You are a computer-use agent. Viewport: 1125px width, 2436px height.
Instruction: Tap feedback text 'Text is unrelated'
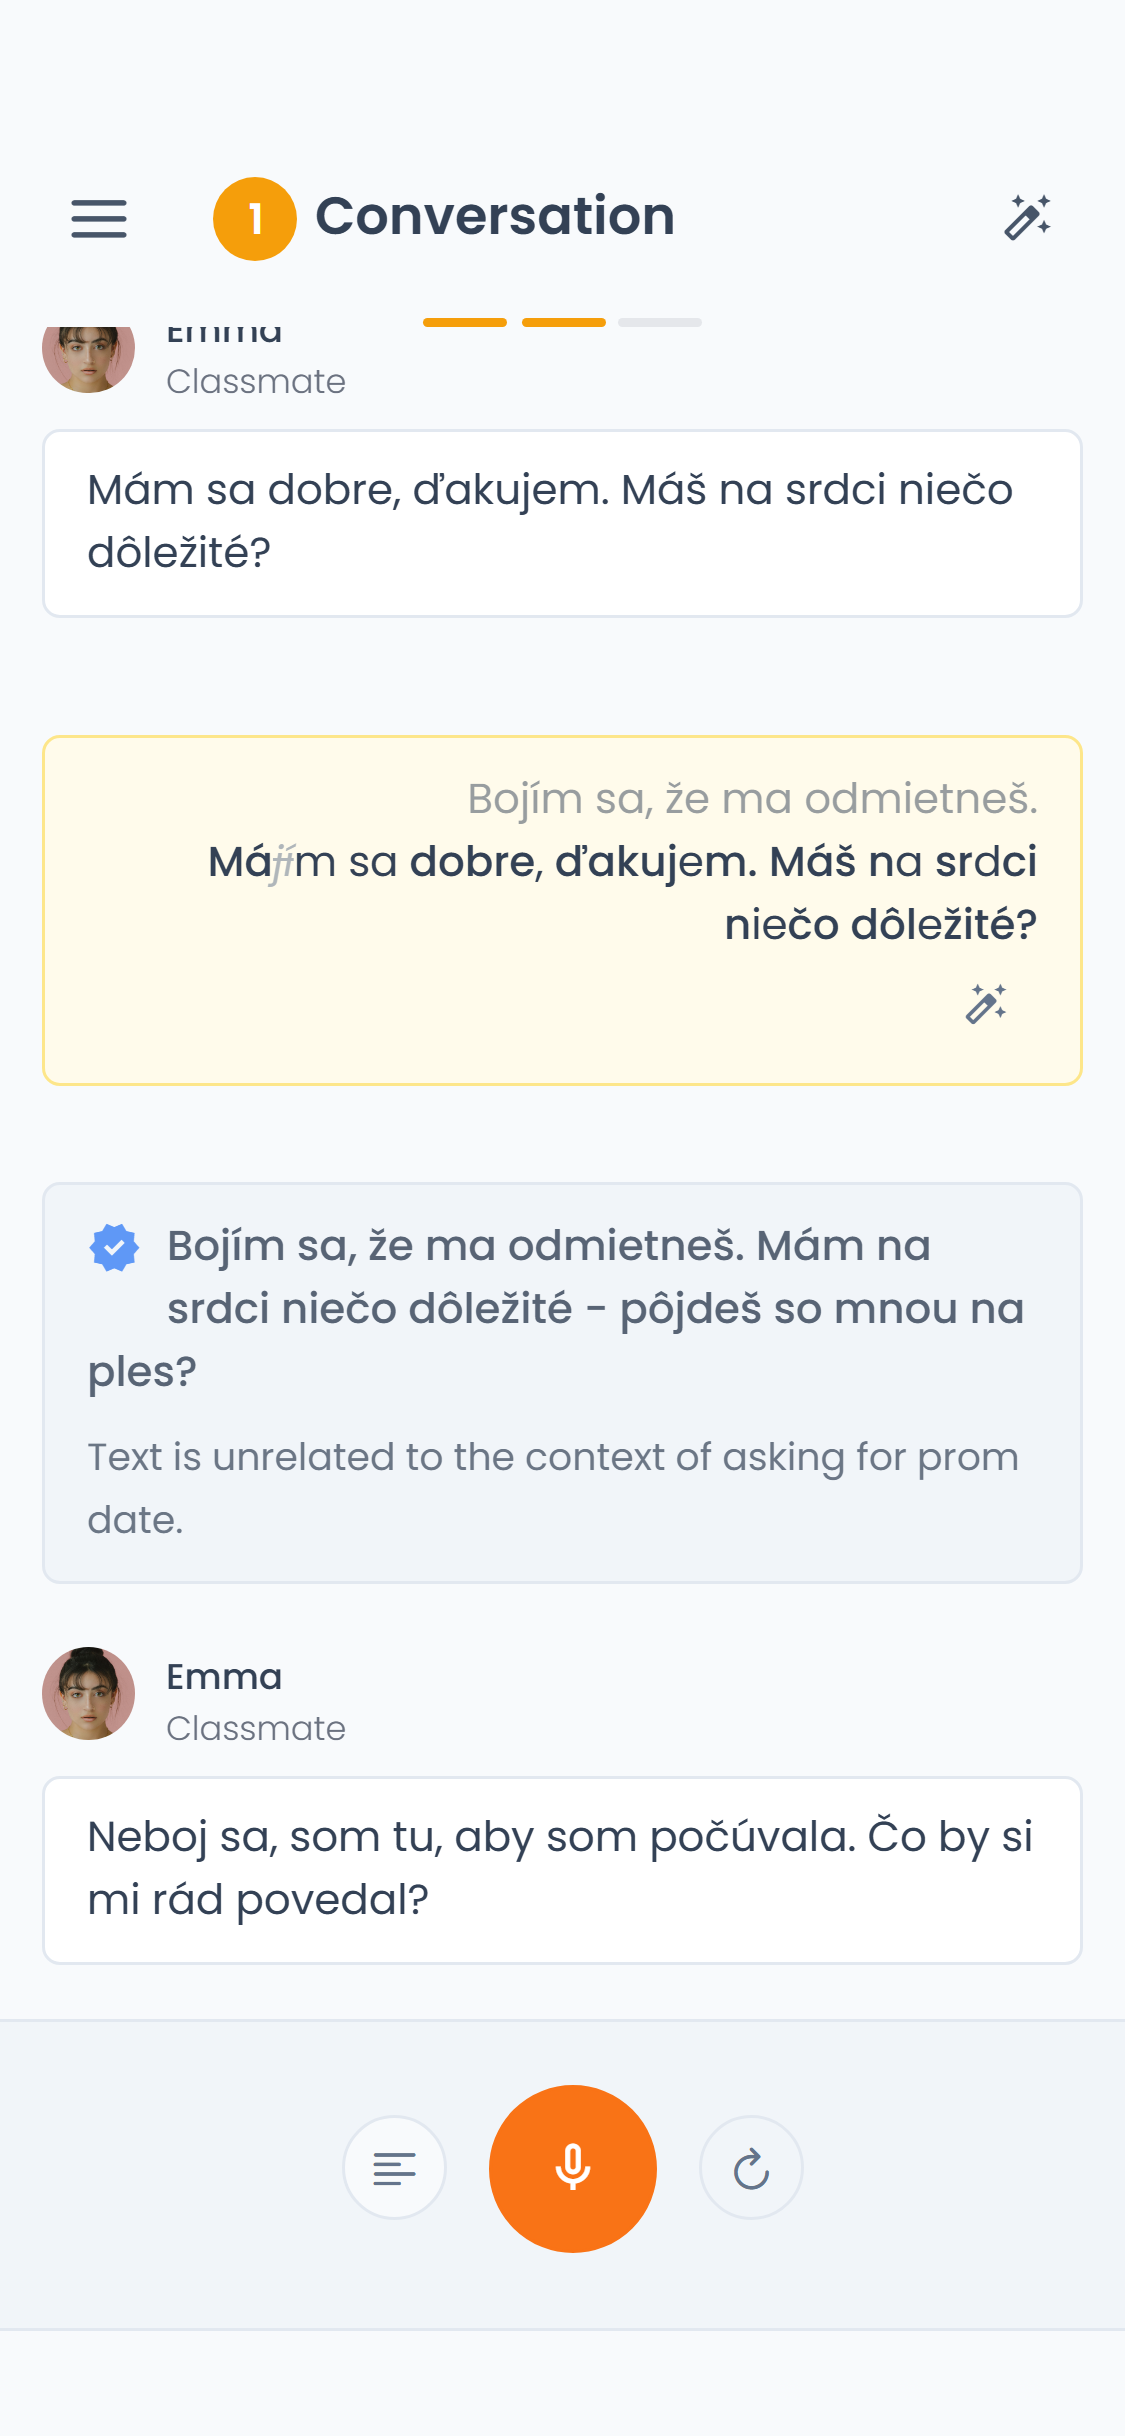(553, 1488)
